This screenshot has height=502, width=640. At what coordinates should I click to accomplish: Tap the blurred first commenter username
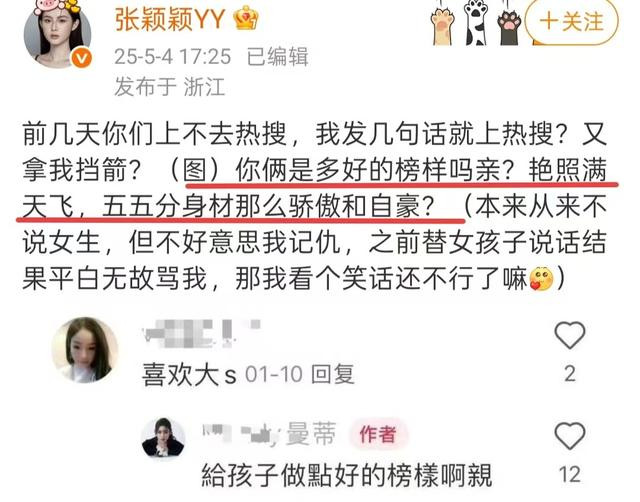click(x=202, y=334)
